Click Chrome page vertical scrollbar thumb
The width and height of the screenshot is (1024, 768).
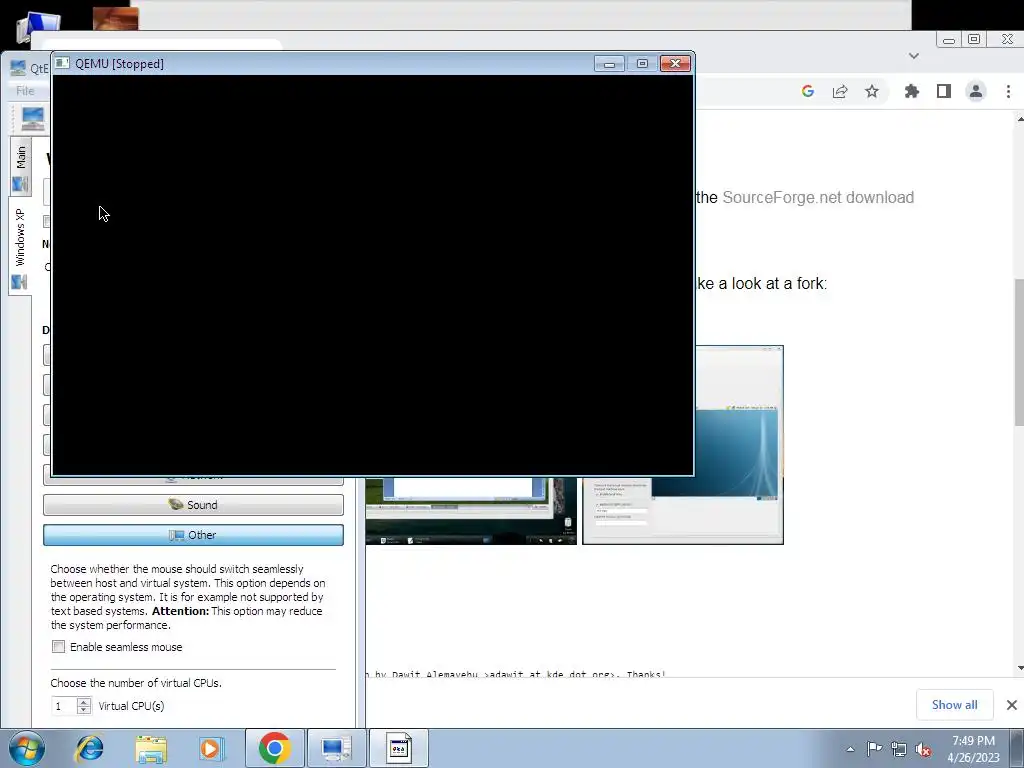(x=1019, y=351)
